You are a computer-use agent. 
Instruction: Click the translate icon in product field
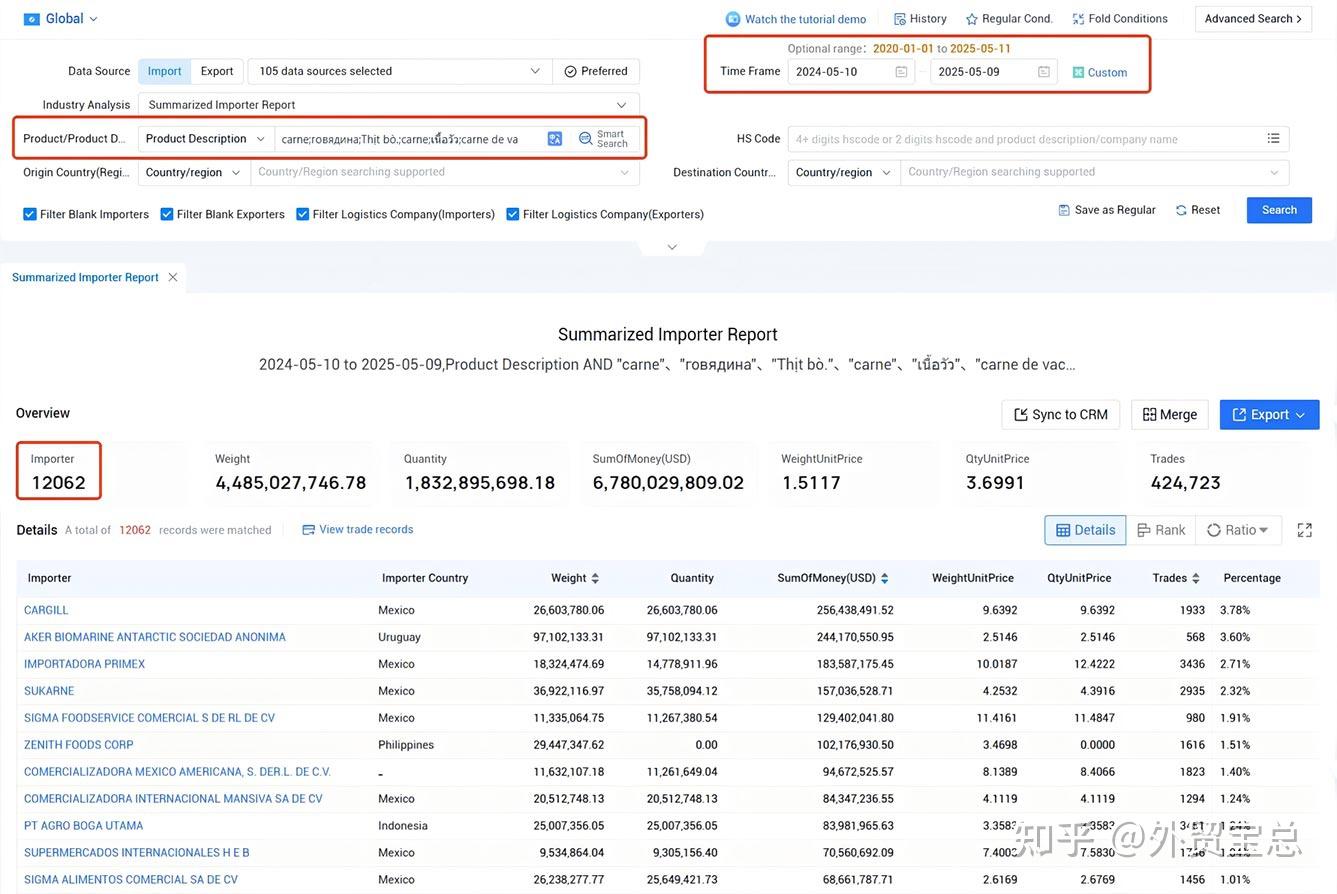555,139
